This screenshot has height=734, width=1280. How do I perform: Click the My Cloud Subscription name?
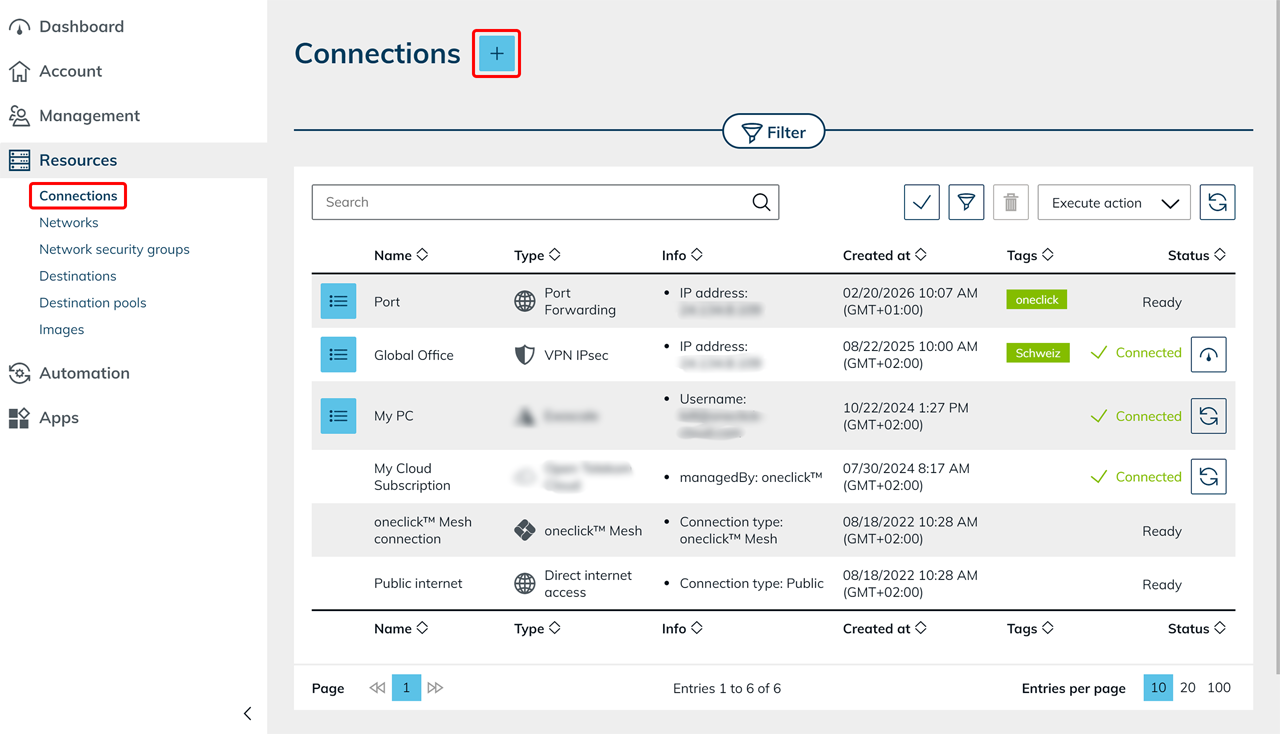(412, 477)
